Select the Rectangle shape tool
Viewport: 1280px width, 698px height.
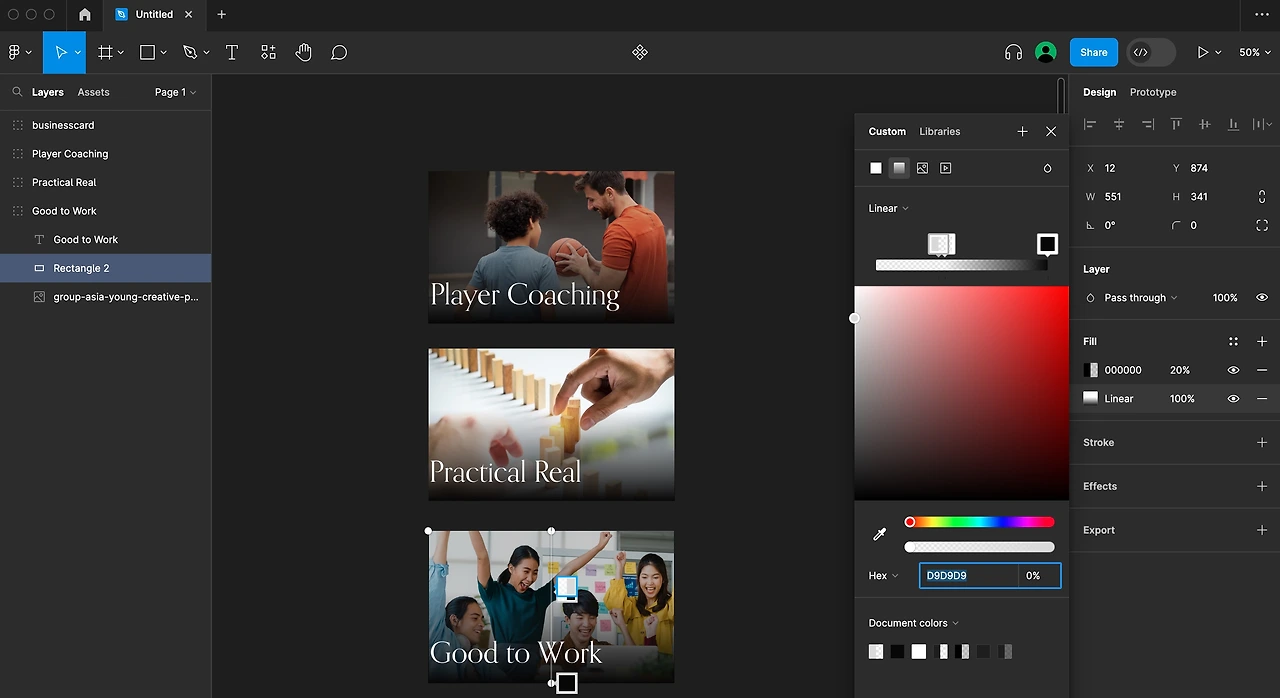[147, 52]
